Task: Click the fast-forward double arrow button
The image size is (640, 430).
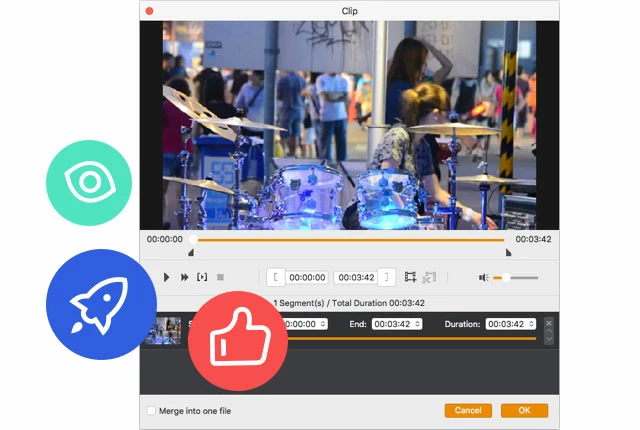Action: [x=184, y=277]
